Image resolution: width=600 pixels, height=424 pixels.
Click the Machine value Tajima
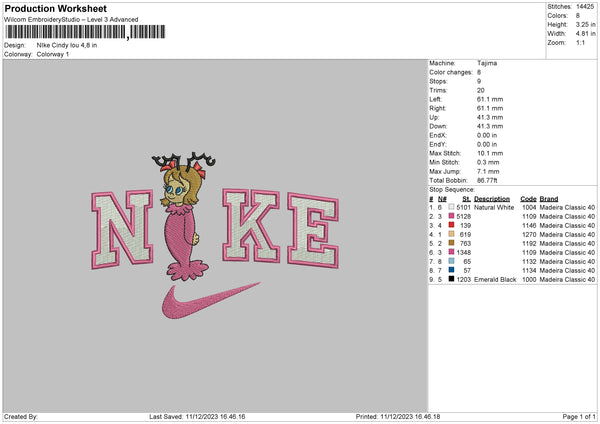[487, 63]
